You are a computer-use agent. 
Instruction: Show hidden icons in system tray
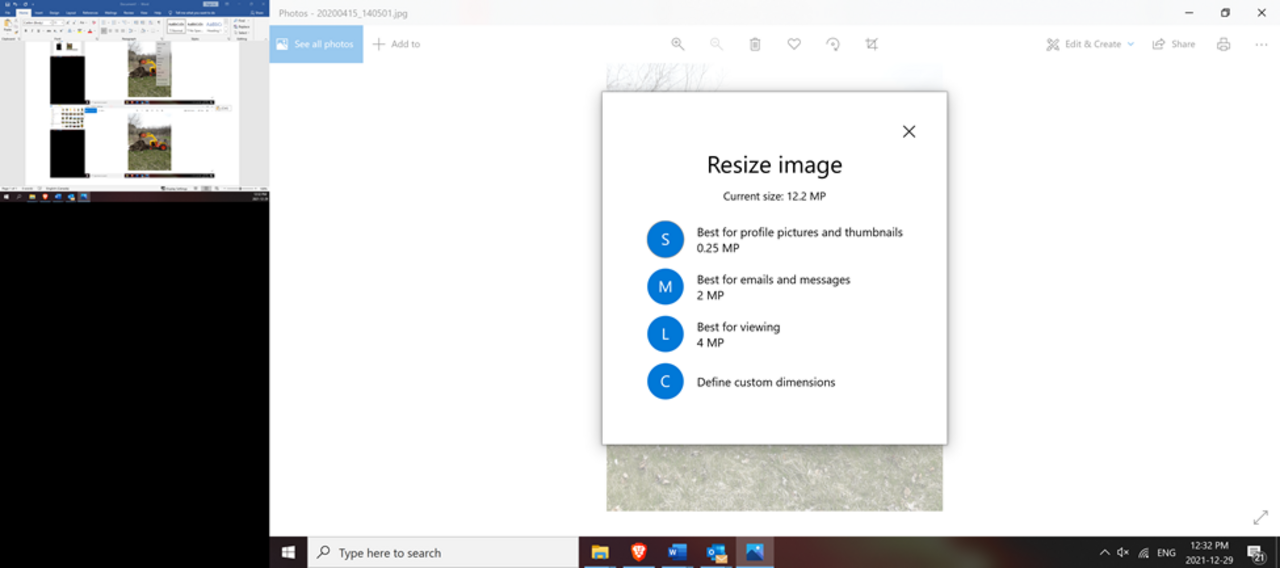pyautogui.click(x=1104, y=552)
